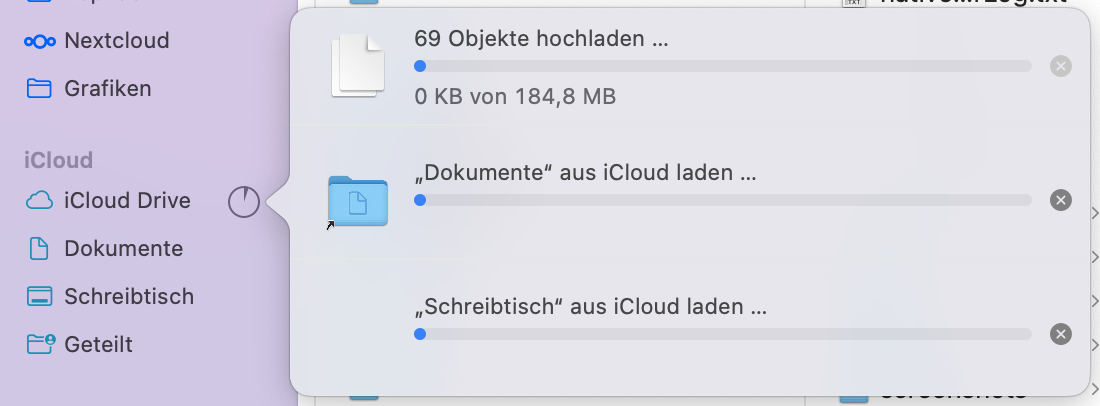1100x406 pixels.
Task: Click the iCloud sync progress pie icon
Action: click(244, 202)
